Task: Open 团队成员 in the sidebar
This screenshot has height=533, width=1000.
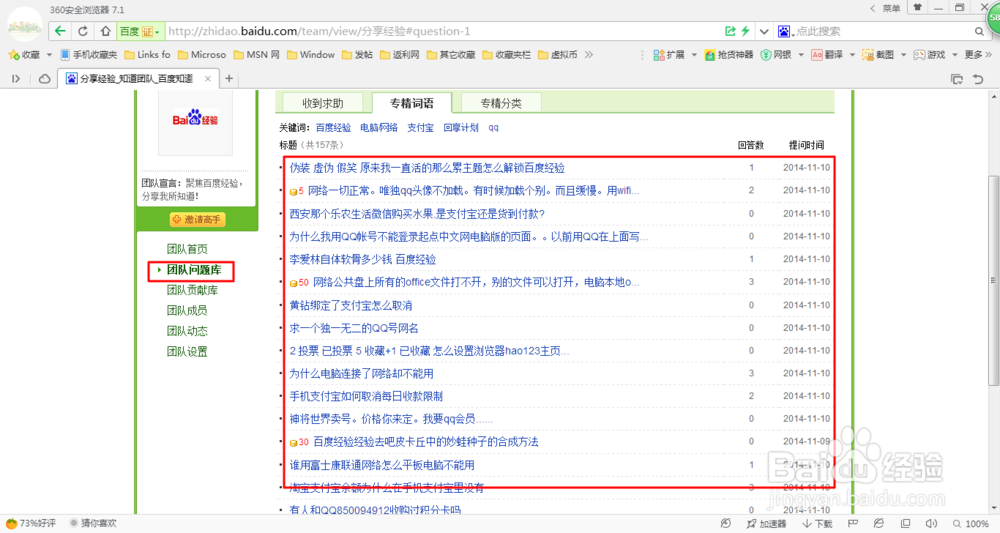Action: tap(187, 310)
